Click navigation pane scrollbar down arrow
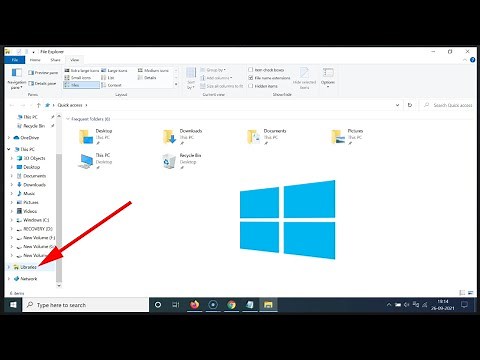The width and height of the screenshot is (480, 360). coord(59,285)
